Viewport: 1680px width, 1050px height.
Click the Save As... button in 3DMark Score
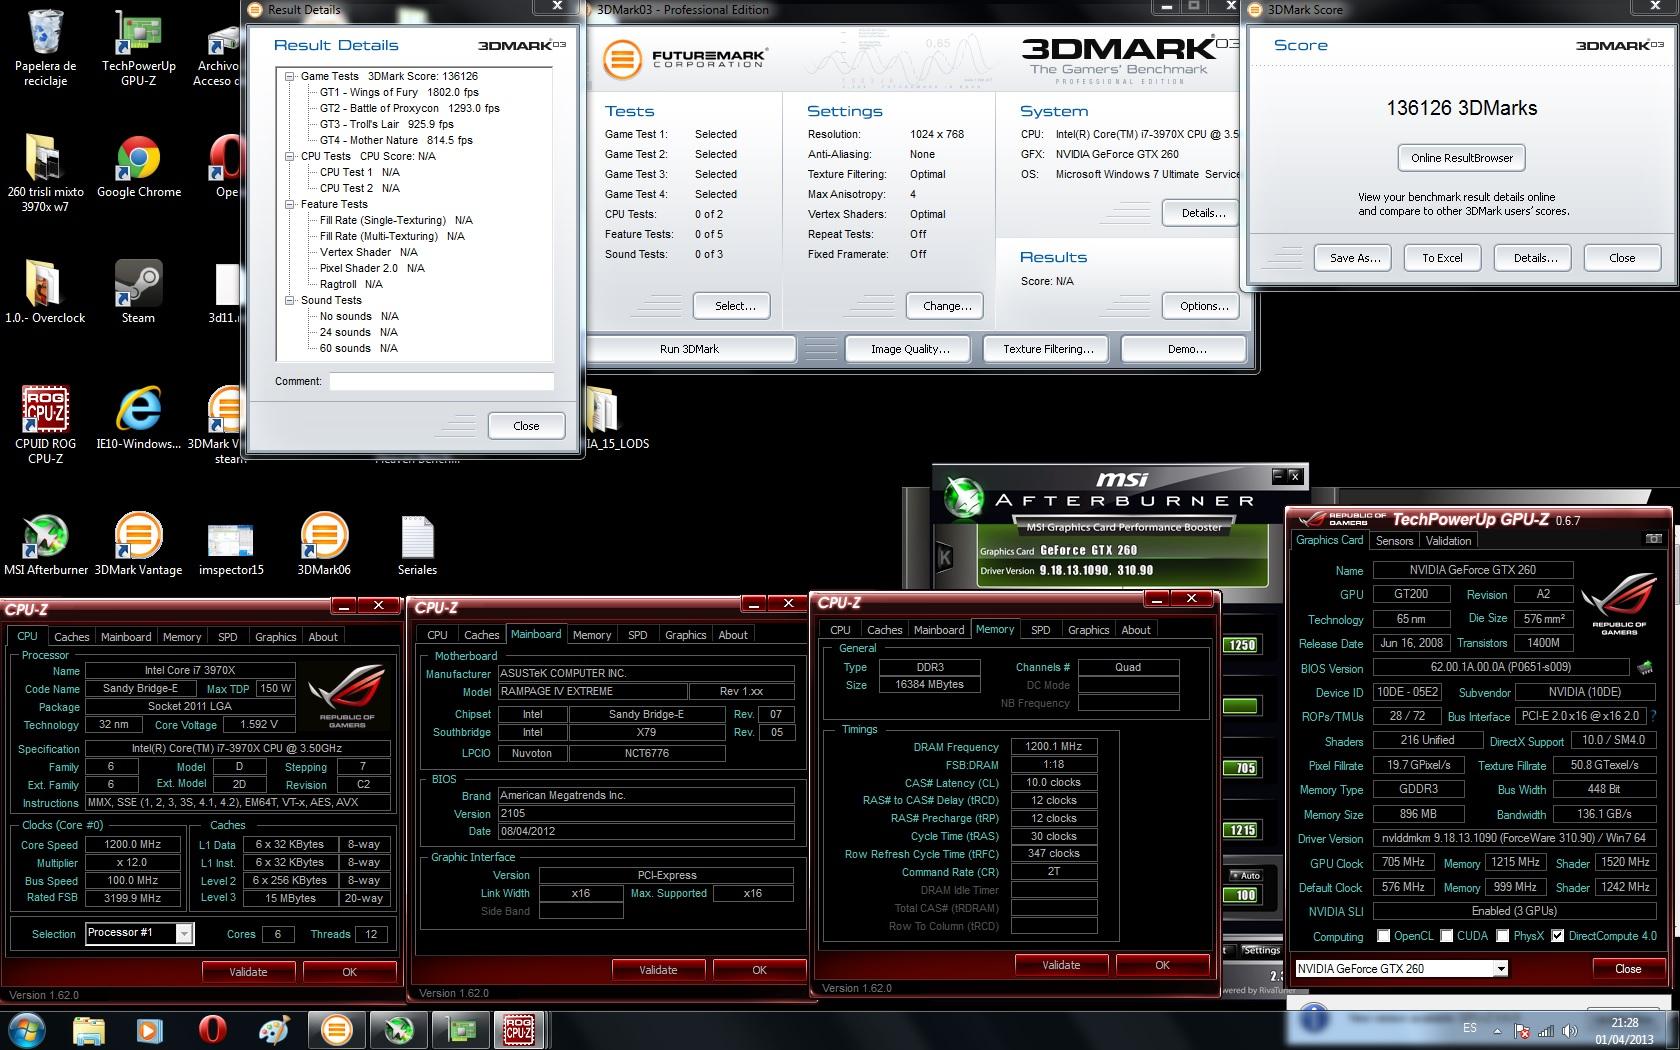[1355, 258]
